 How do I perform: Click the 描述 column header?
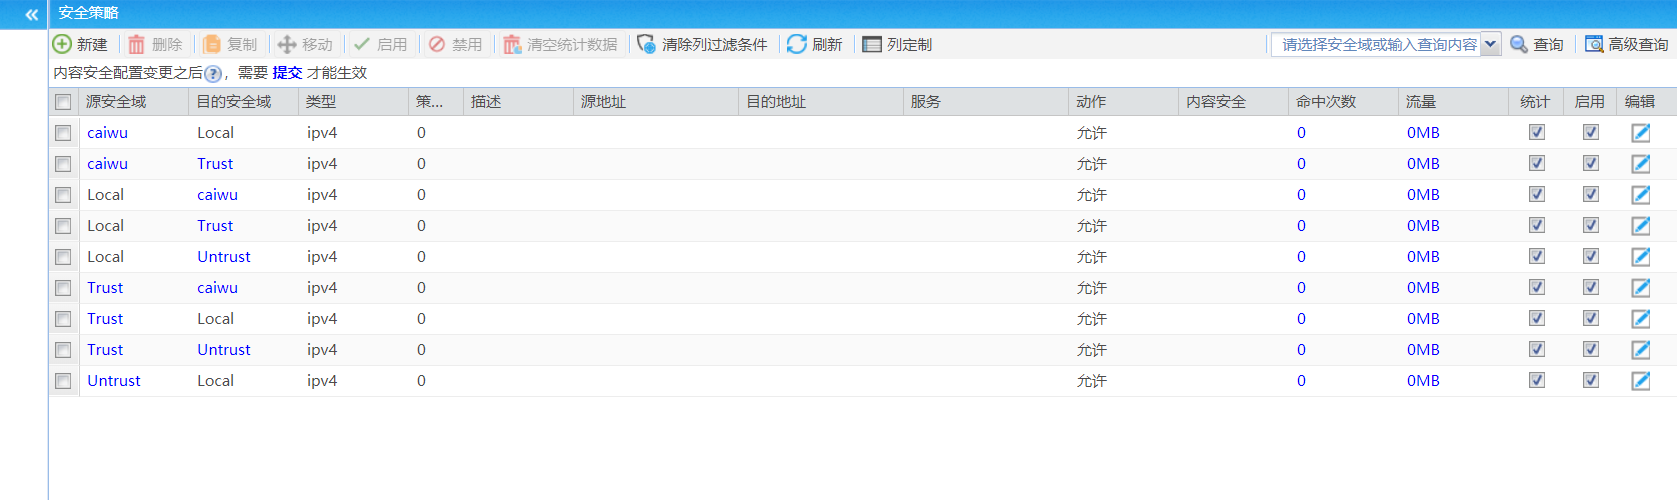point(518,102)
